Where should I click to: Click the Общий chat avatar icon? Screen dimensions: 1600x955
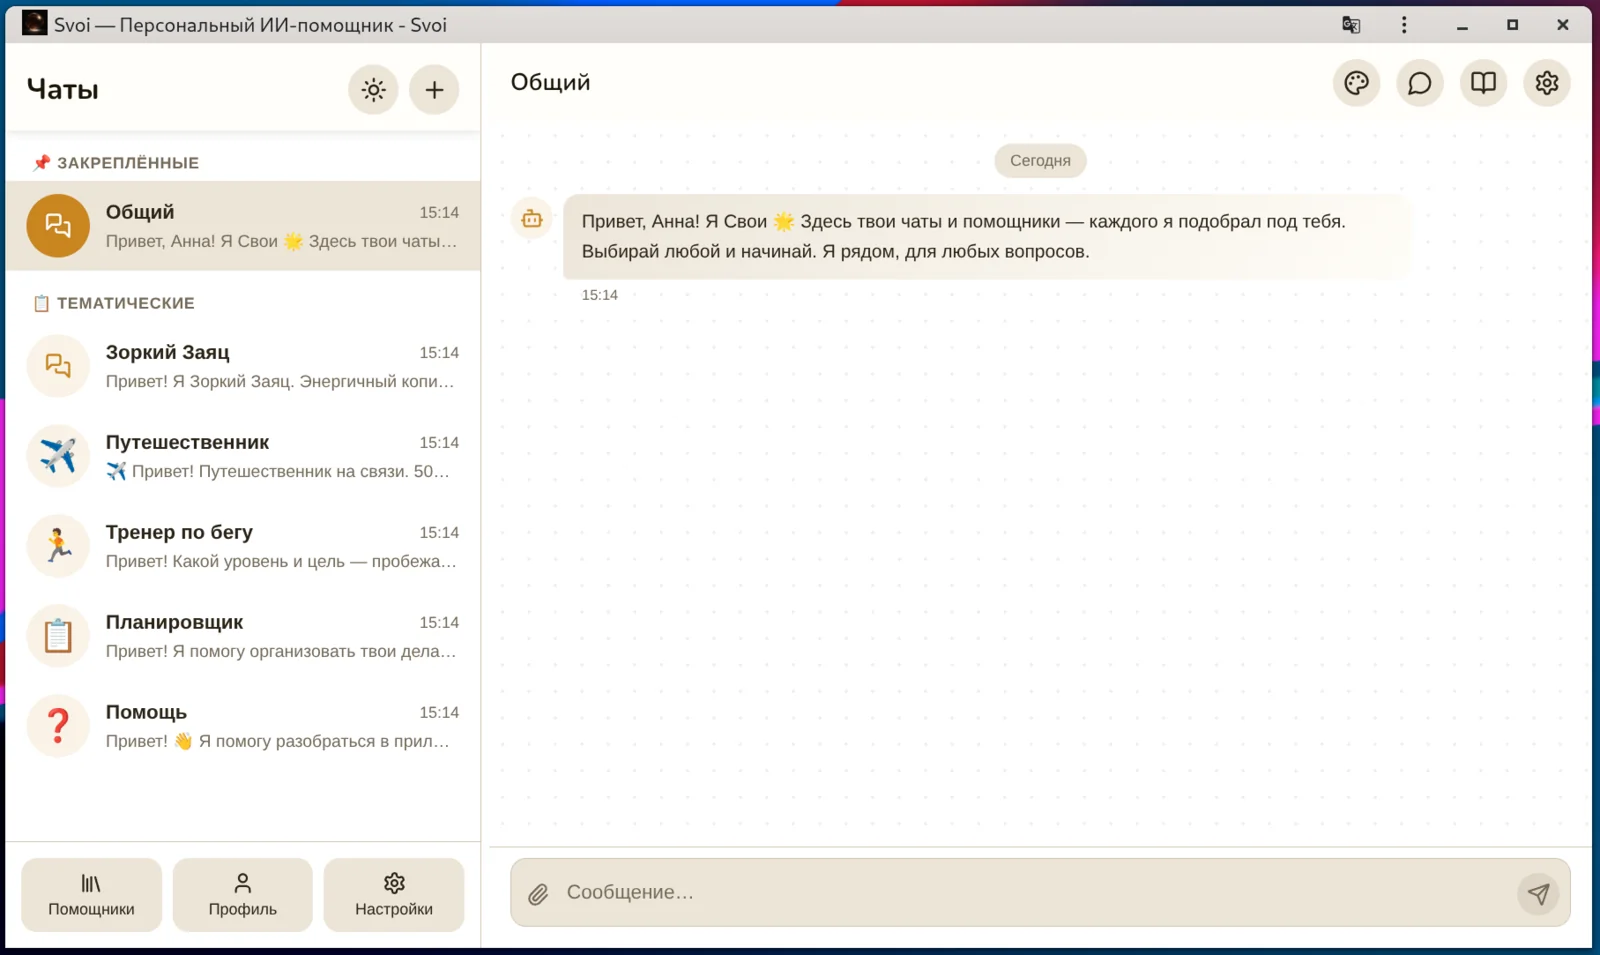pyautogui.click(x=58, y=226)
